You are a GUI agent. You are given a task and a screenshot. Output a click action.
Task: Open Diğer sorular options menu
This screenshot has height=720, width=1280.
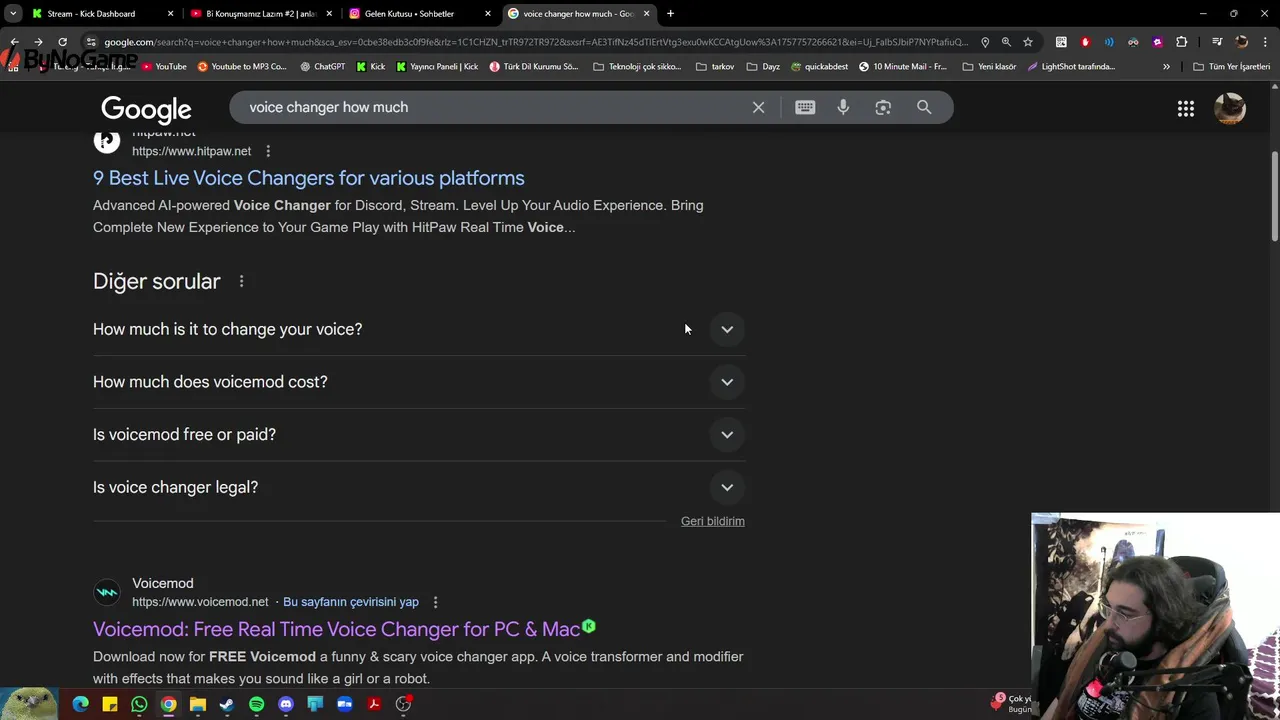click(x=241, y=281)
